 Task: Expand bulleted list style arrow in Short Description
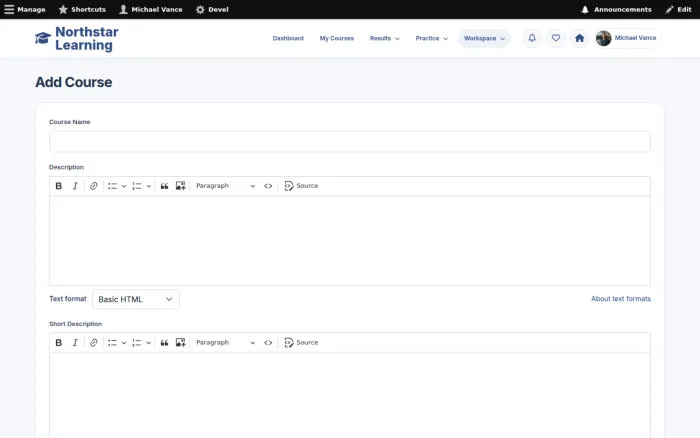click(x=124, y=342)
